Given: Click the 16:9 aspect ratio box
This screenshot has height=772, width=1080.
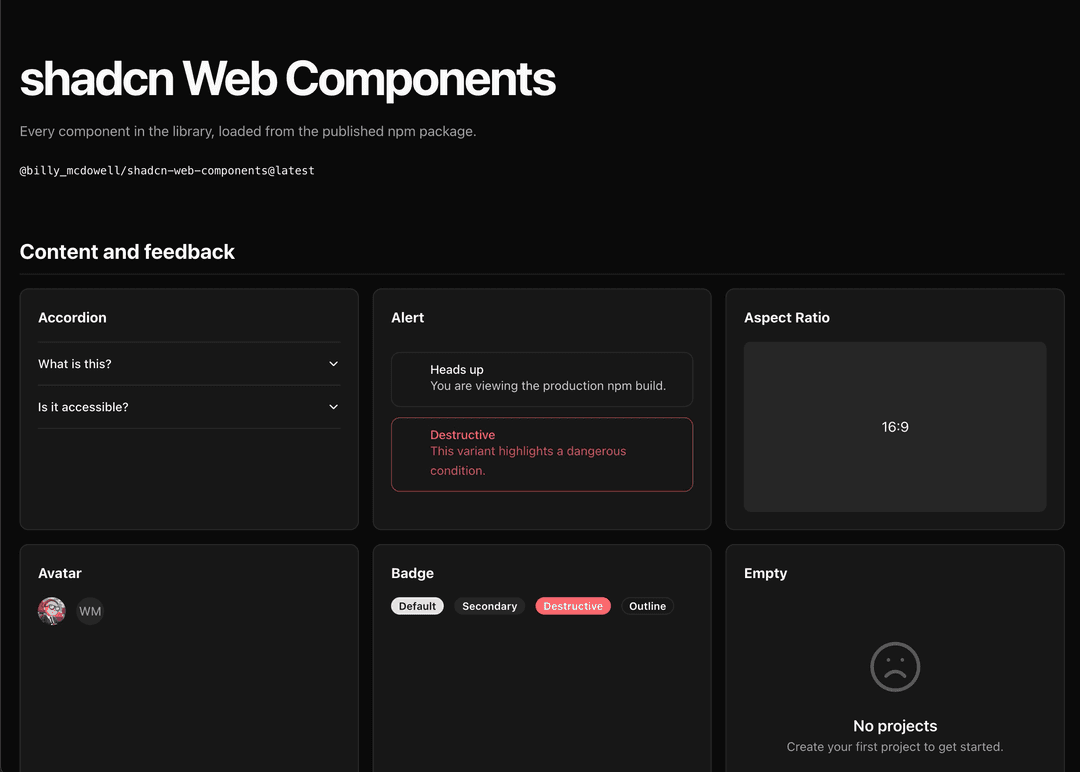Looking at the screenshot, I should (x=895, y=427).
